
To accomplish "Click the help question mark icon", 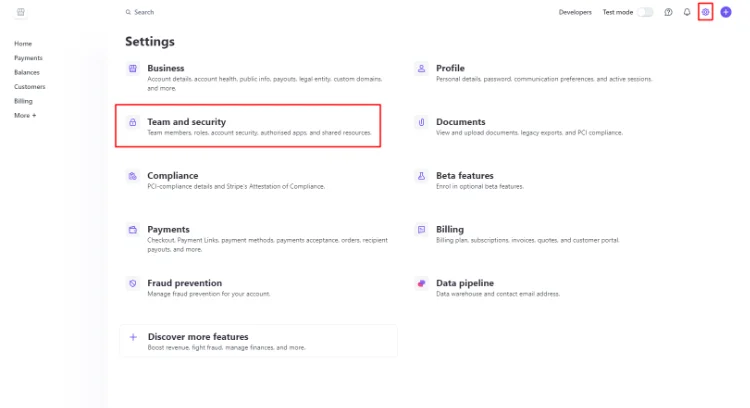I will pos(668,12).
